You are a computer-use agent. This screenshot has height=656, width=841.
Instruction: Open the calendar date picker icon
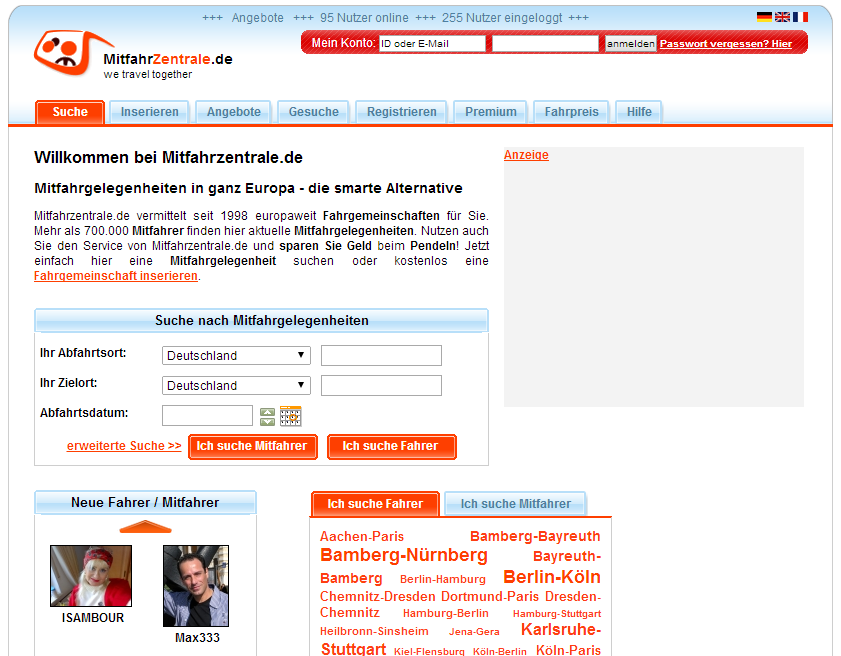(x=291, y=416)
